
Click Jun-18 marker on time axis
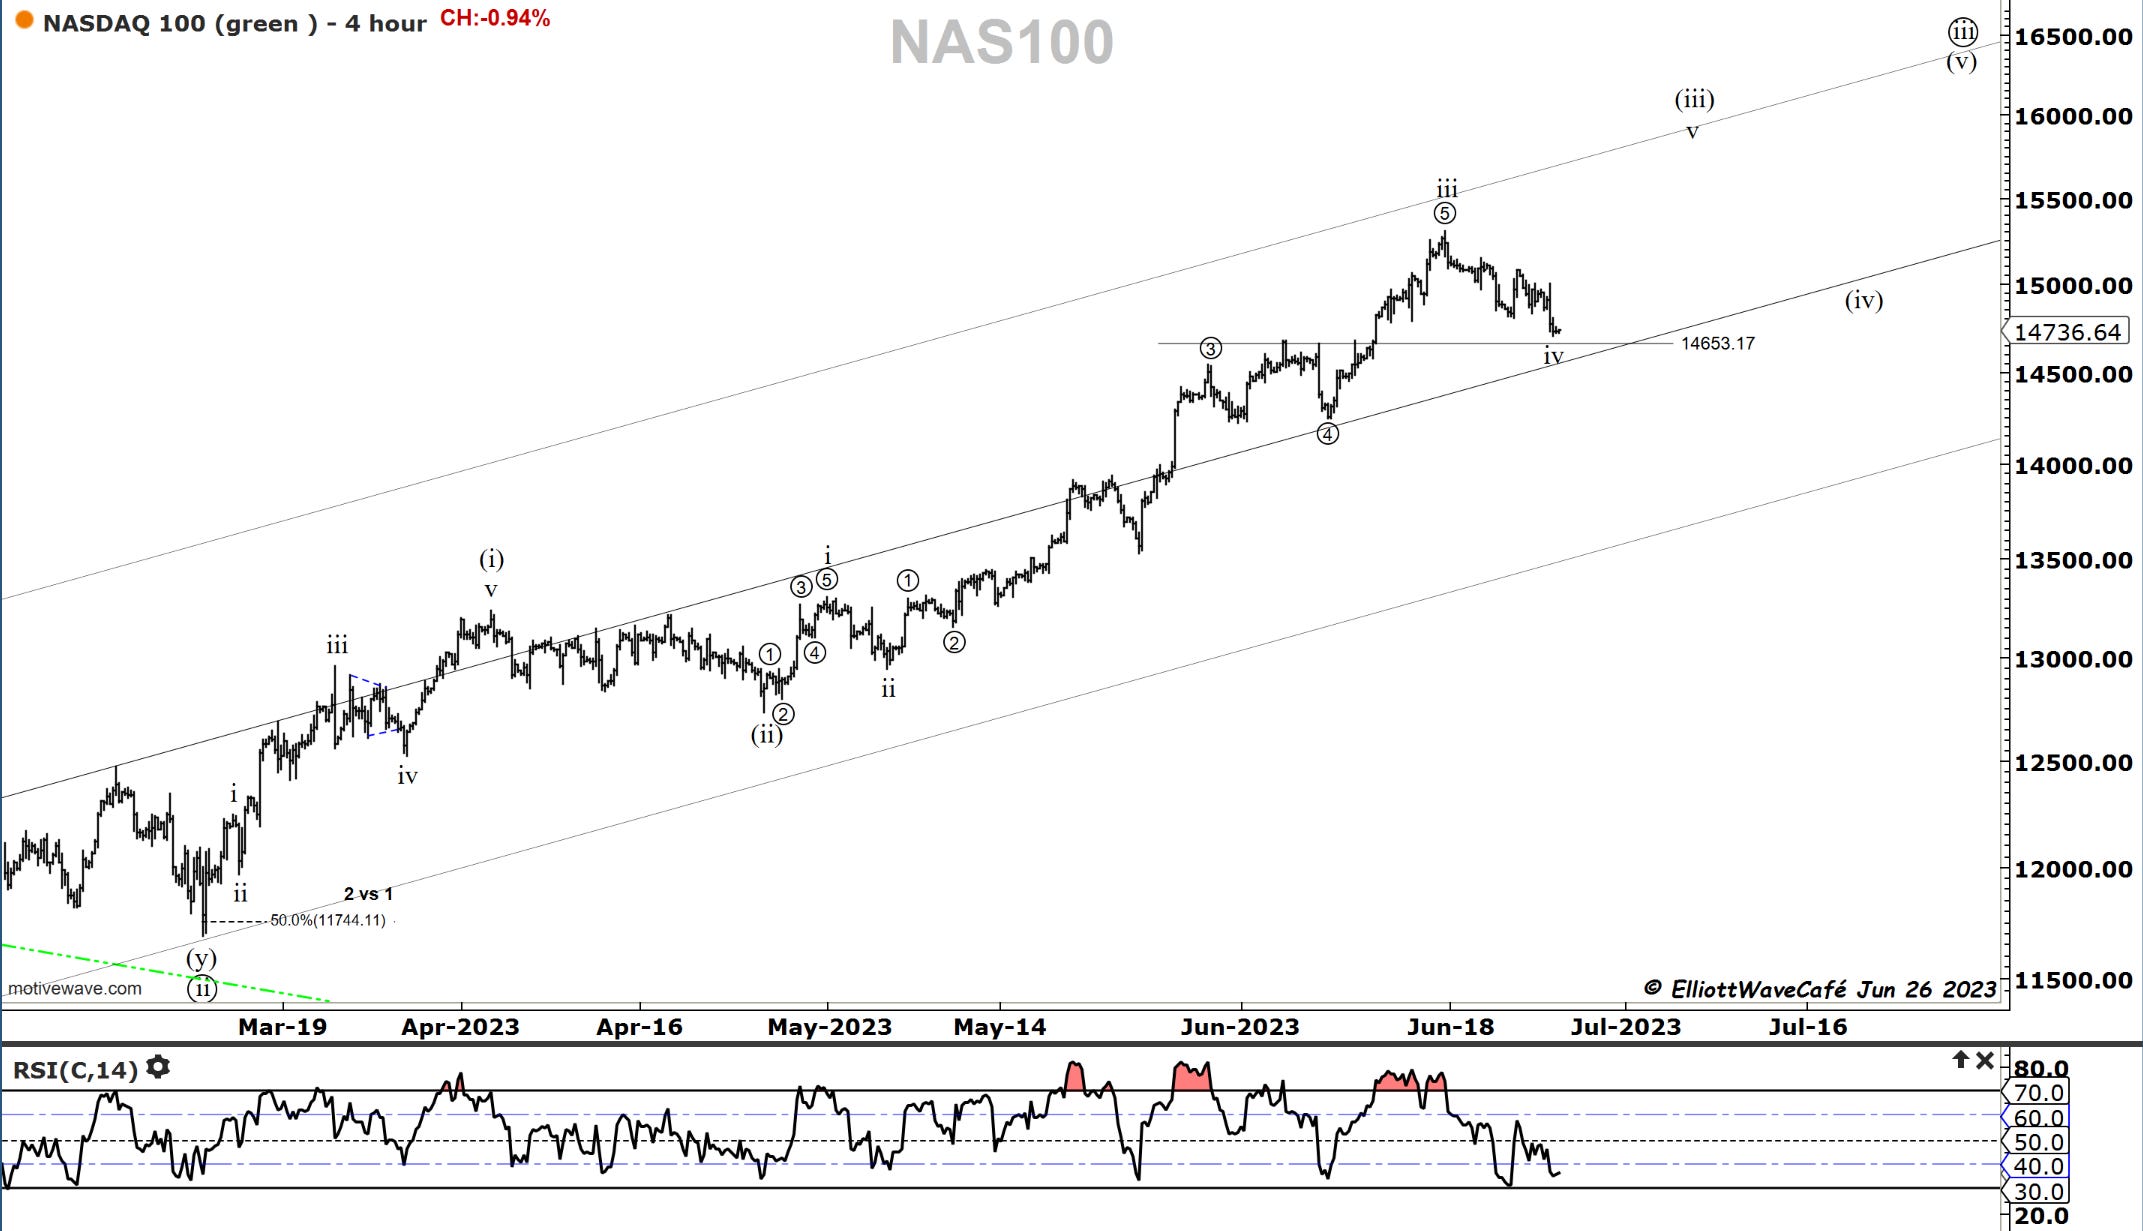click(1450, 1027)
